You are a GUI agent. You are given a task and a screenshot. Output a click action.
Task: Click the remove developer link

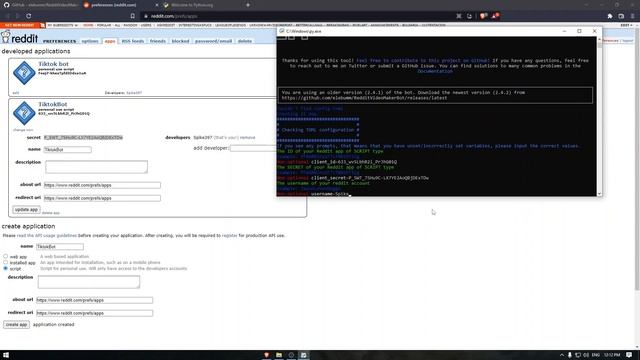(247, 138)
